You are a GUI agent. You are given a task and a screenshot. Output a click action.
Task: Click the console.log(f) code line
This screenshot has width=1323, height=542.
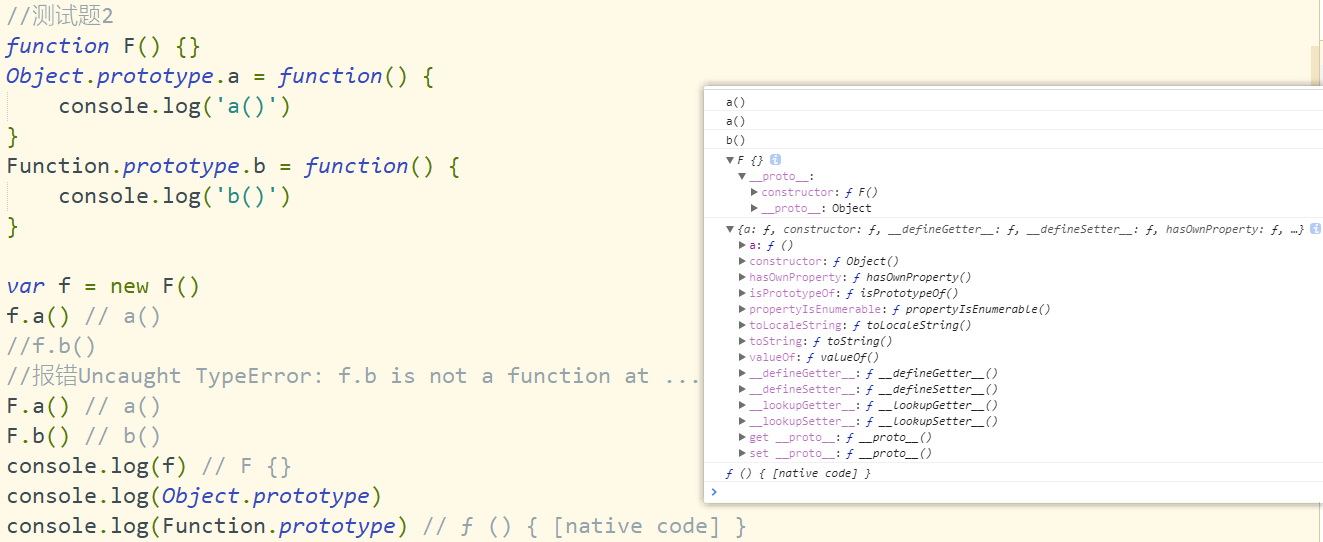click(149, 466)
